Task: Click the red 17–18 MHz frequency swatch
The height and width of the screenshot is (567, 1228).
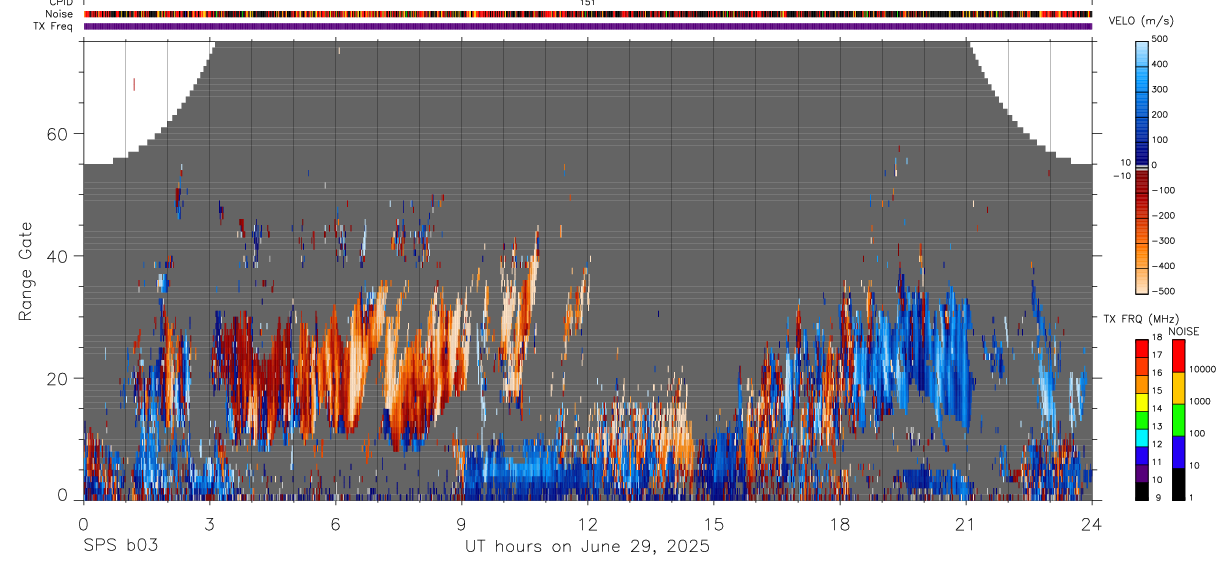Action: 1142,348
